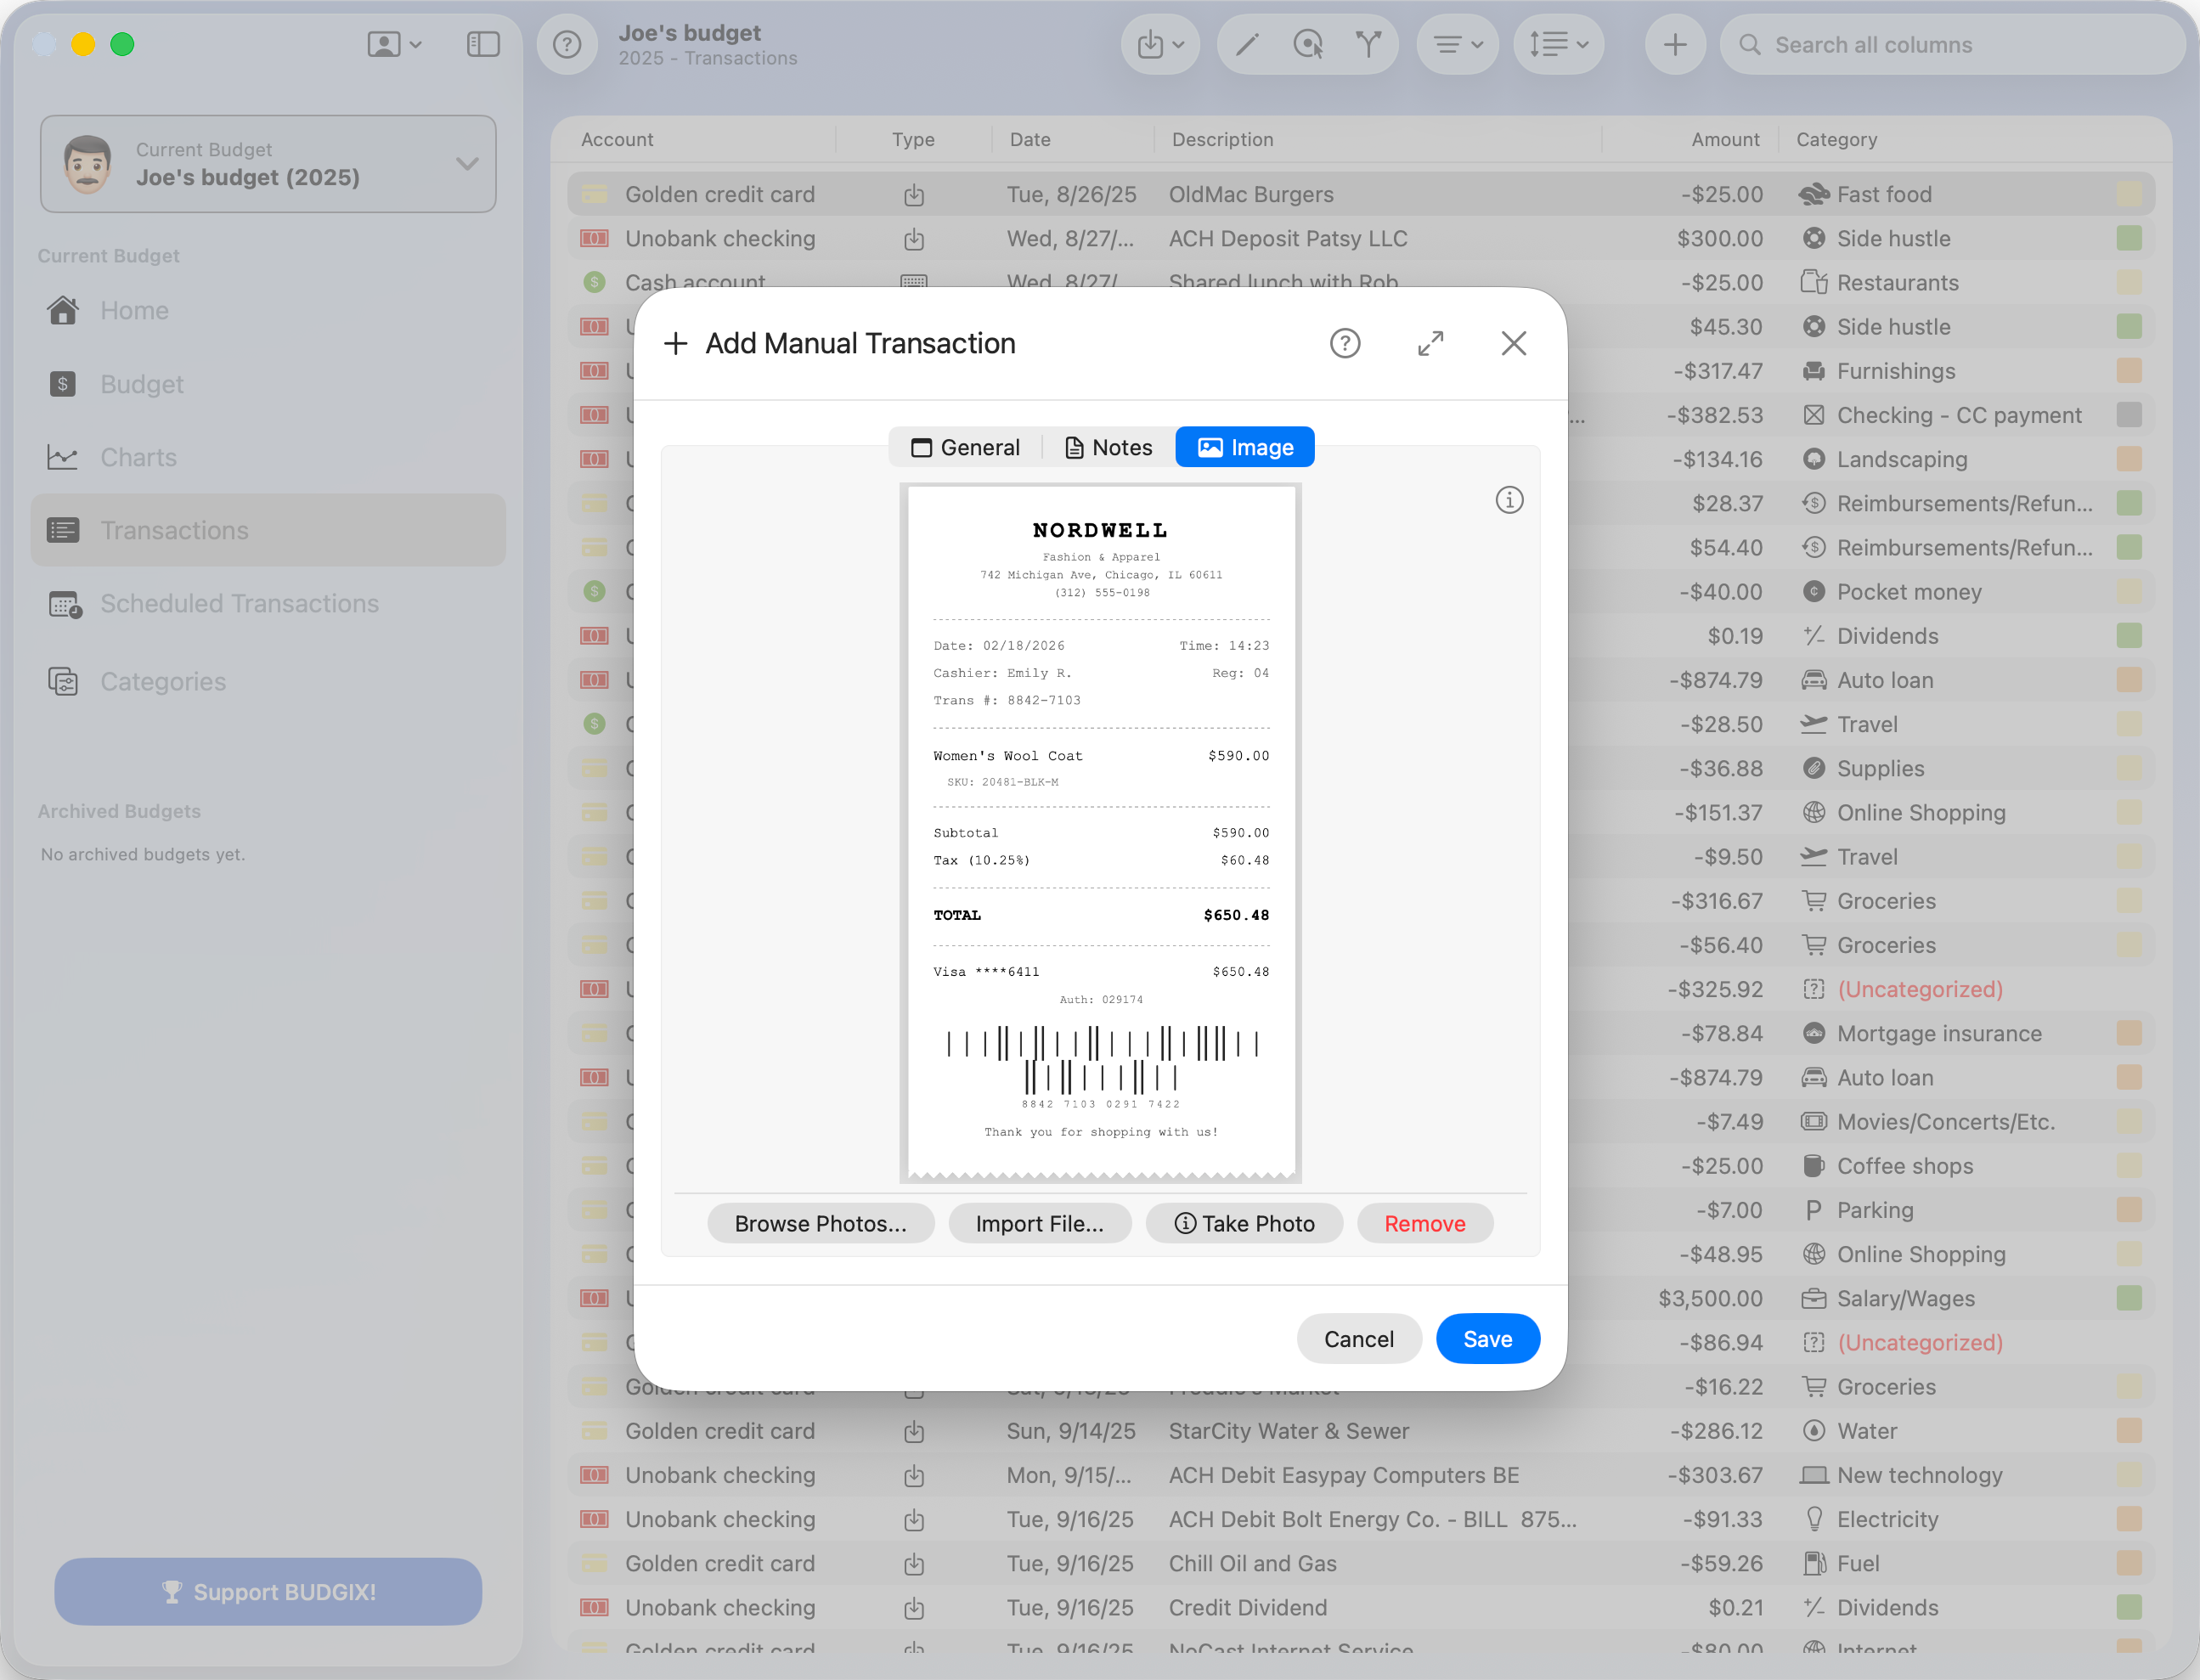The width and height of the screenshot is (2200, 1680).
Task: Click the Search all columns field
Action: (x=1950, y=44)
